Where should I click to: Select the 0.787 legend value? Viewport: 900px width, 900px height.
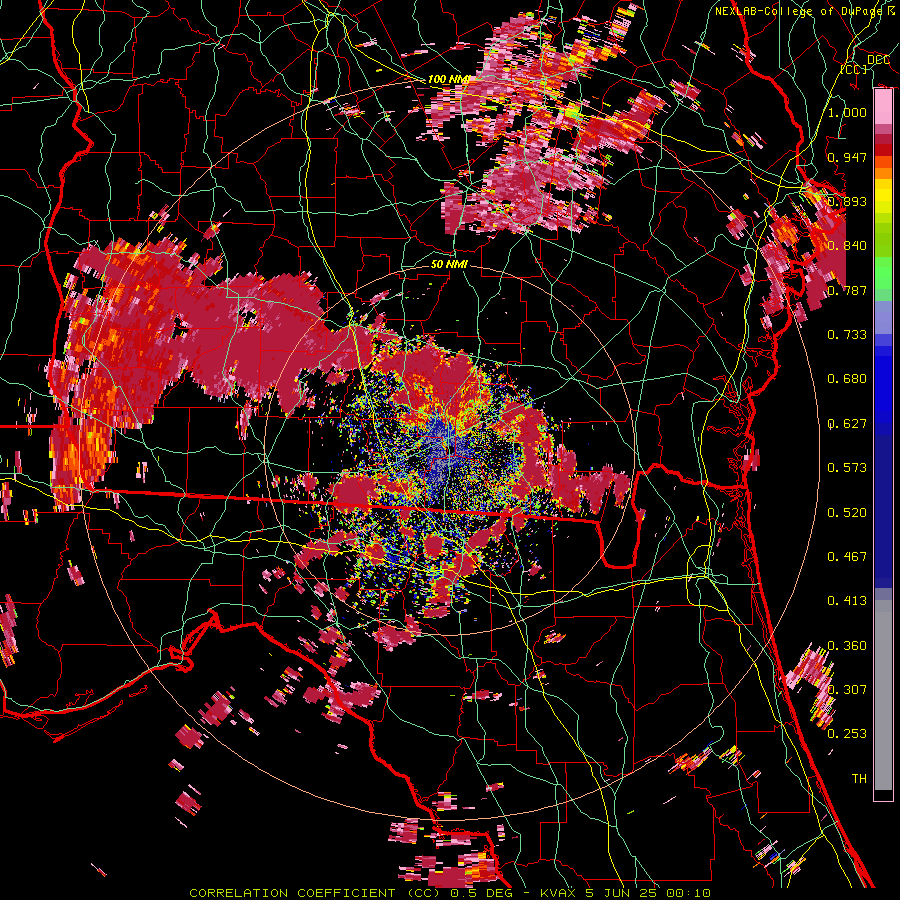point(847,290)
